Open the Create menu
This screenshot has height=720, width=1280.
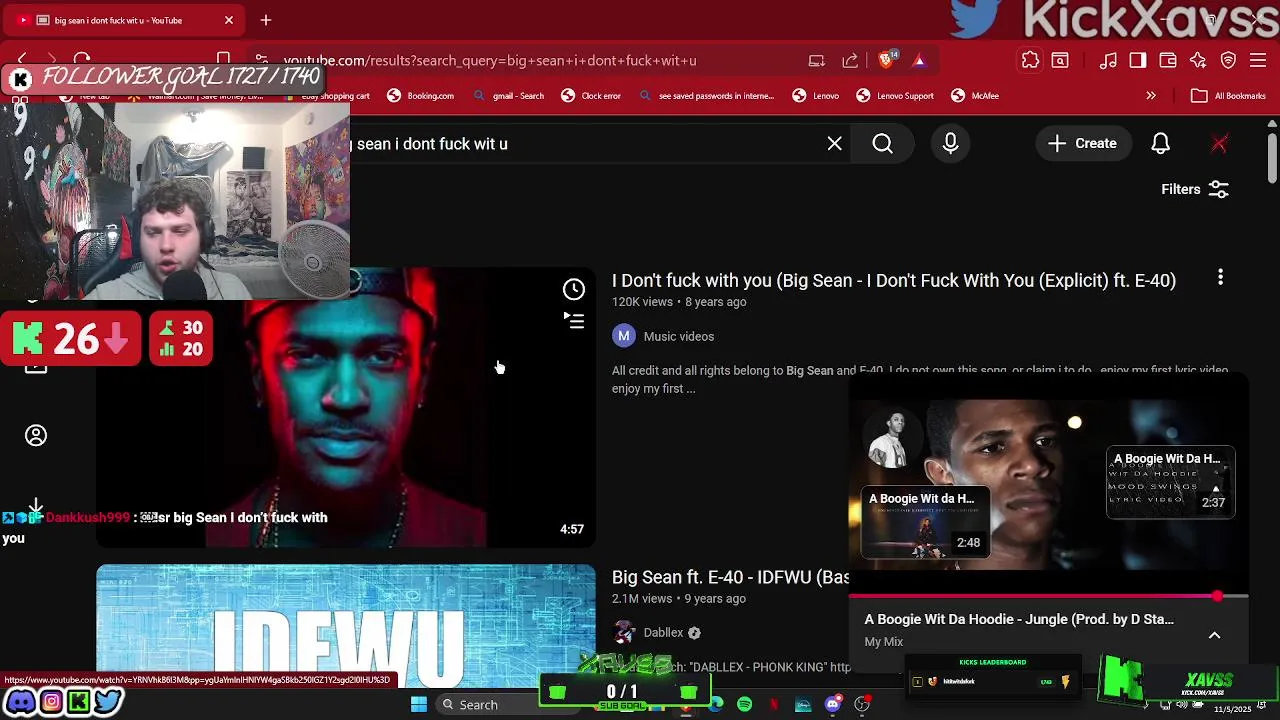[x=1083, y=143]
